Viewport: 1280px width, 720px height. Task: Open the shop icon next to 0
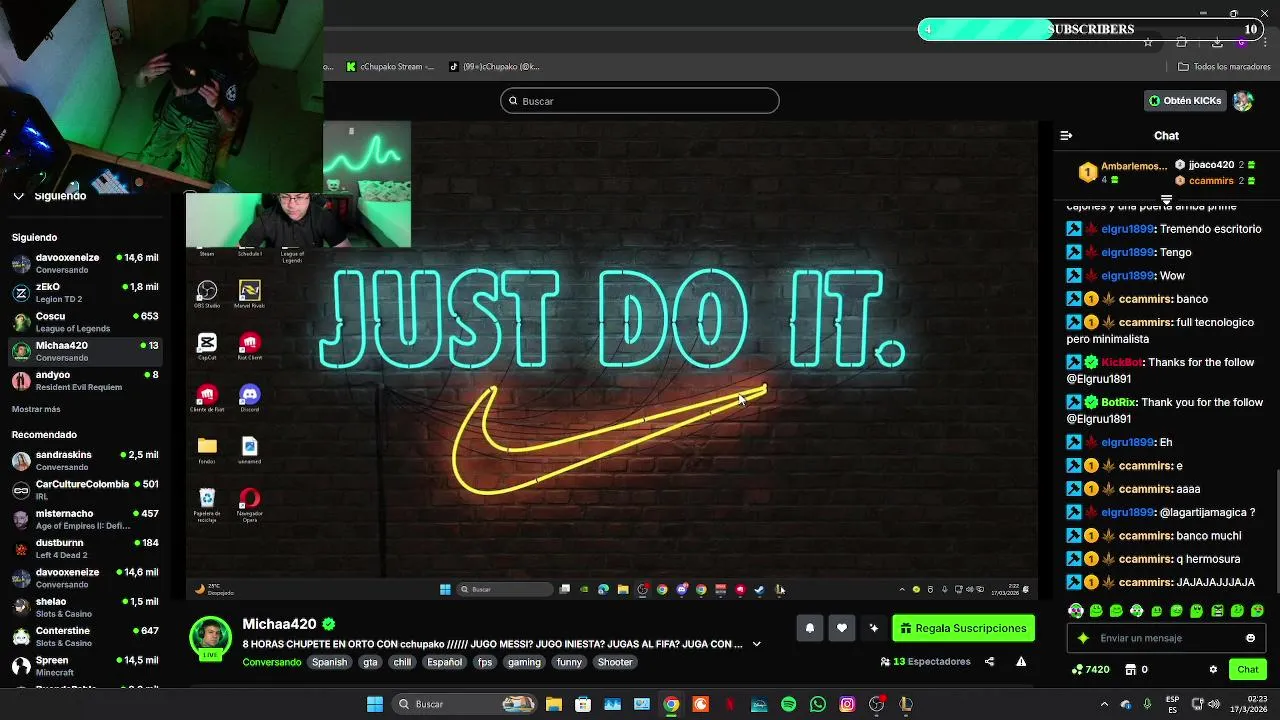[x=1131, y=670]
